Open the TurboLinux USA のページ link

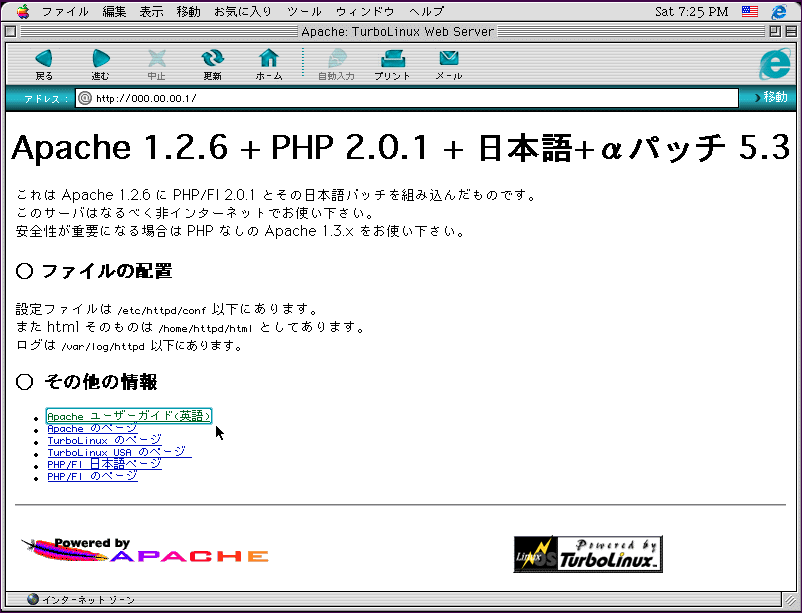tap(119, 452)
